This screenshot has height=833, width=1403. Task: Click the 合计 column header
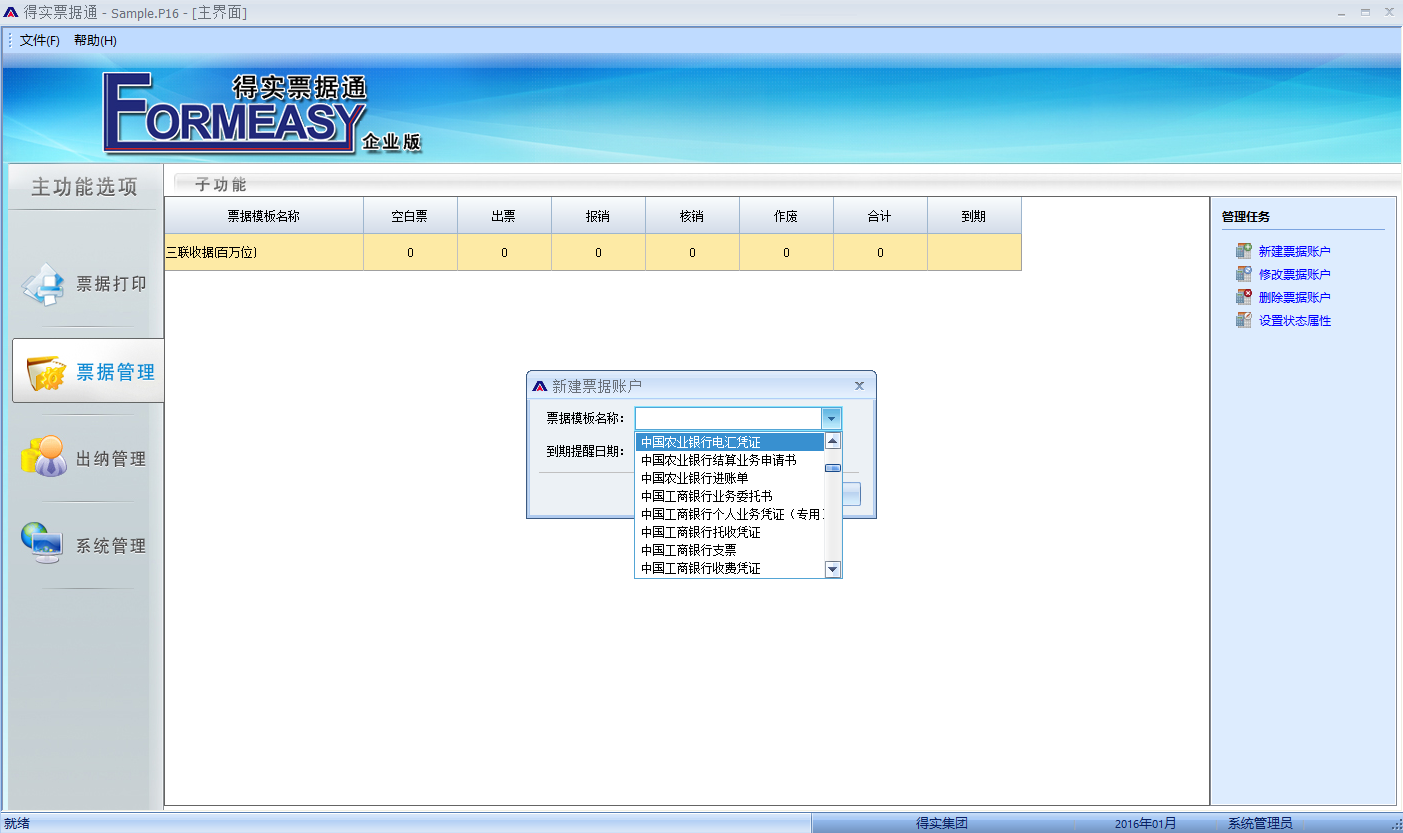pos(880,216)
